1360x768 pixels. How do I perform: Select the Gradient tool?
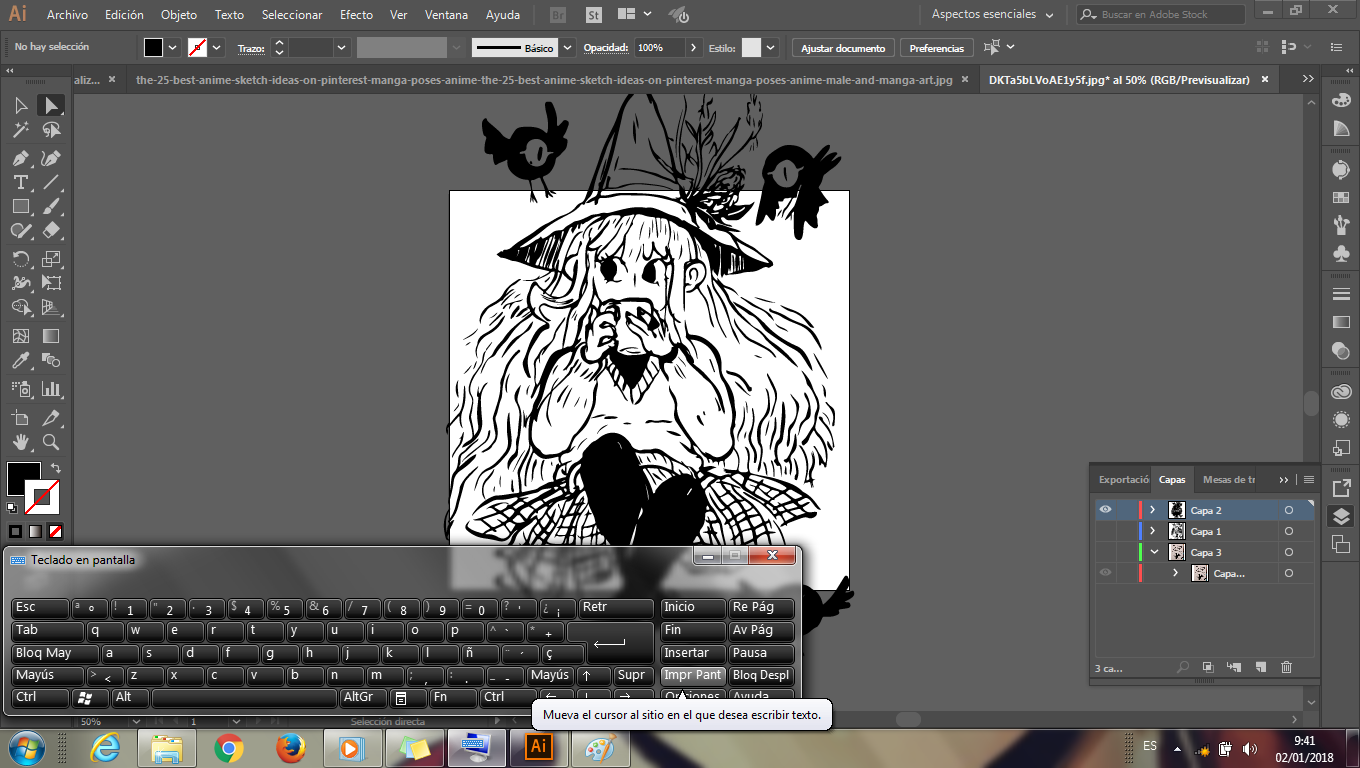coord(51,336)
